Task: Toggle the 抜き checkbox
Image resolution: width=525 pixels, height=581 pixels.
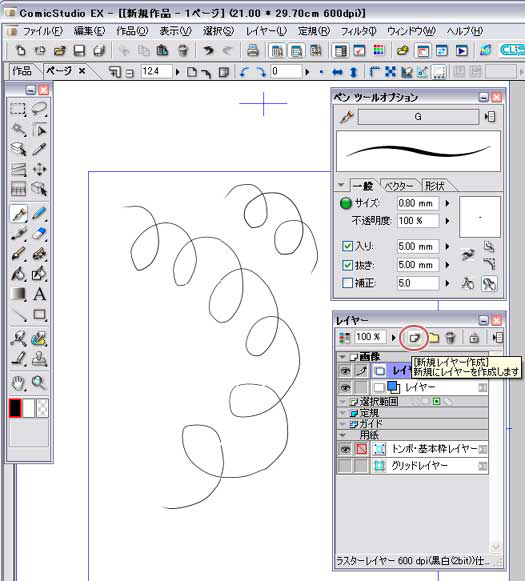Action: click(348, 265)
